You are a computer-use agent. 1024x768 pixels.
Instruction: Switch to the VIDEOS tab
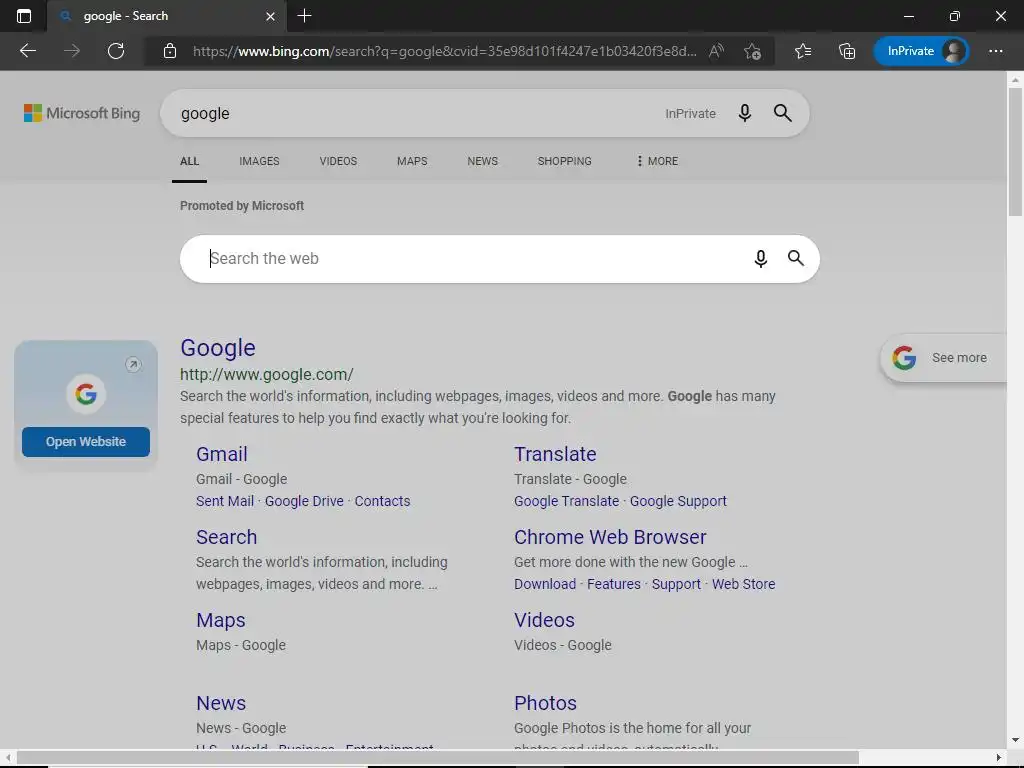(338, 161)
